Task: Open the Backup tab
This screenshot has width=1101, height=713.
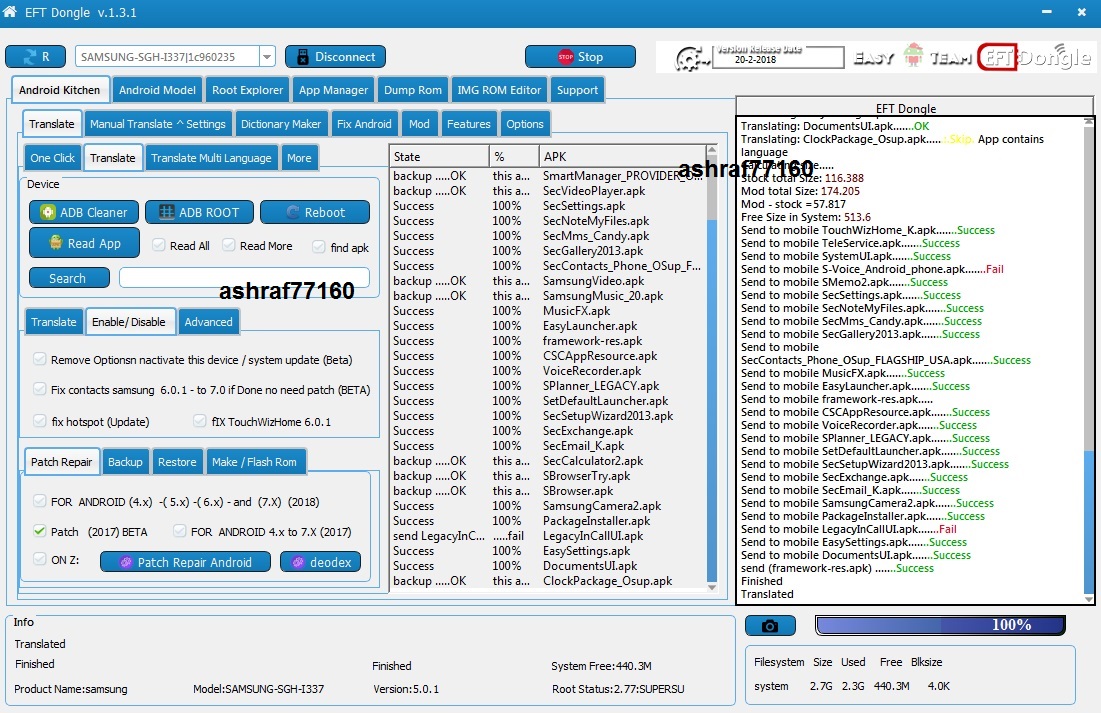Action: click(125, 462)
